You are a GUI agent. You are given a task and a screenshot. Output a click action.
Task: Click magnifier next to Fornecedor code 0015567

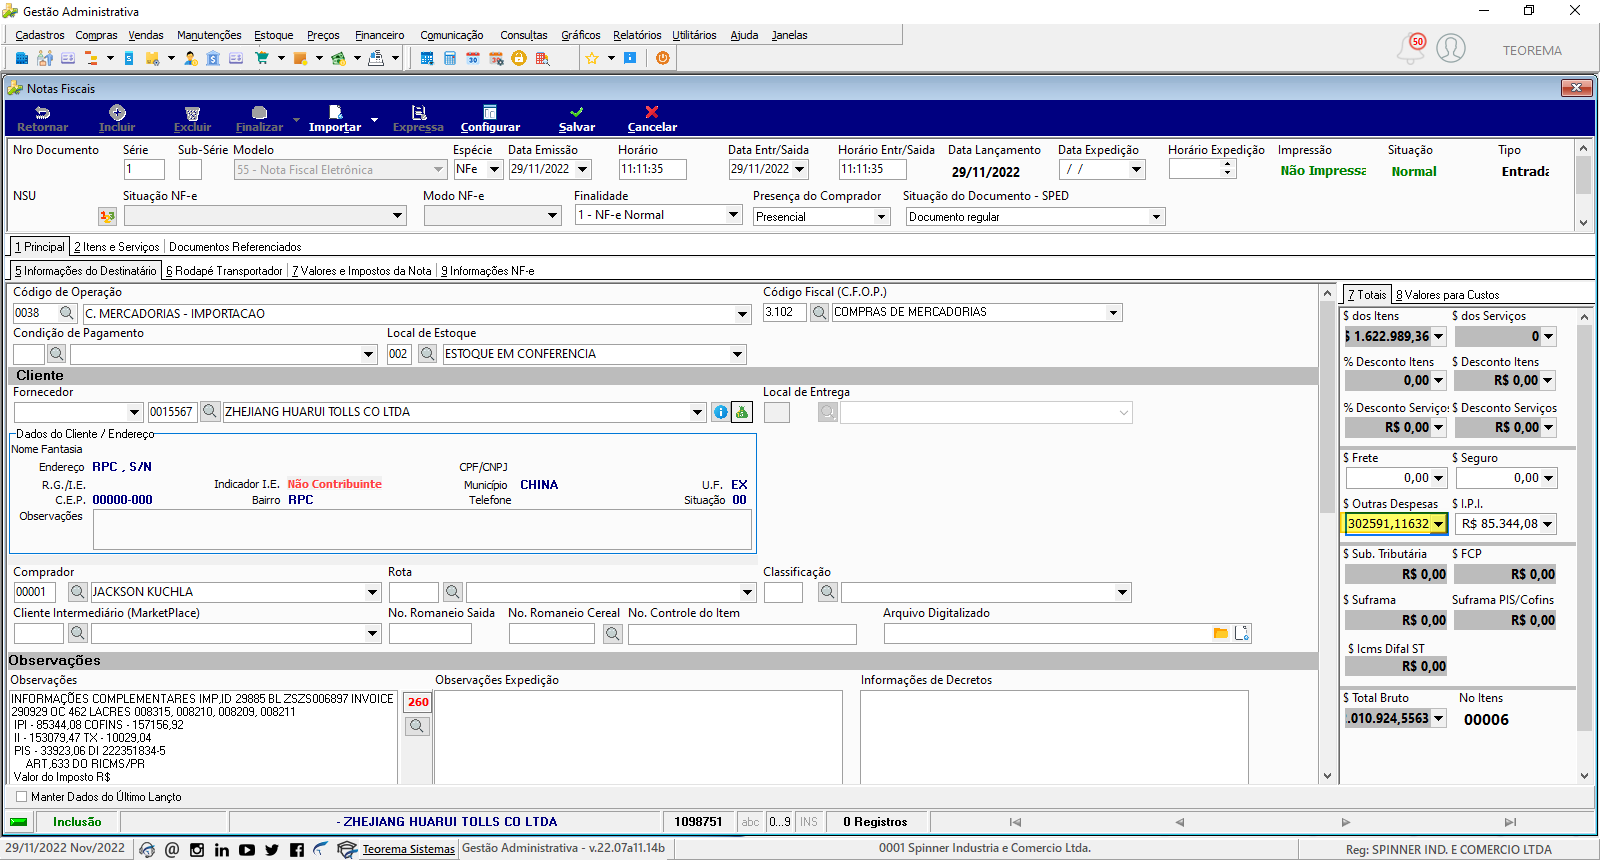210,411
